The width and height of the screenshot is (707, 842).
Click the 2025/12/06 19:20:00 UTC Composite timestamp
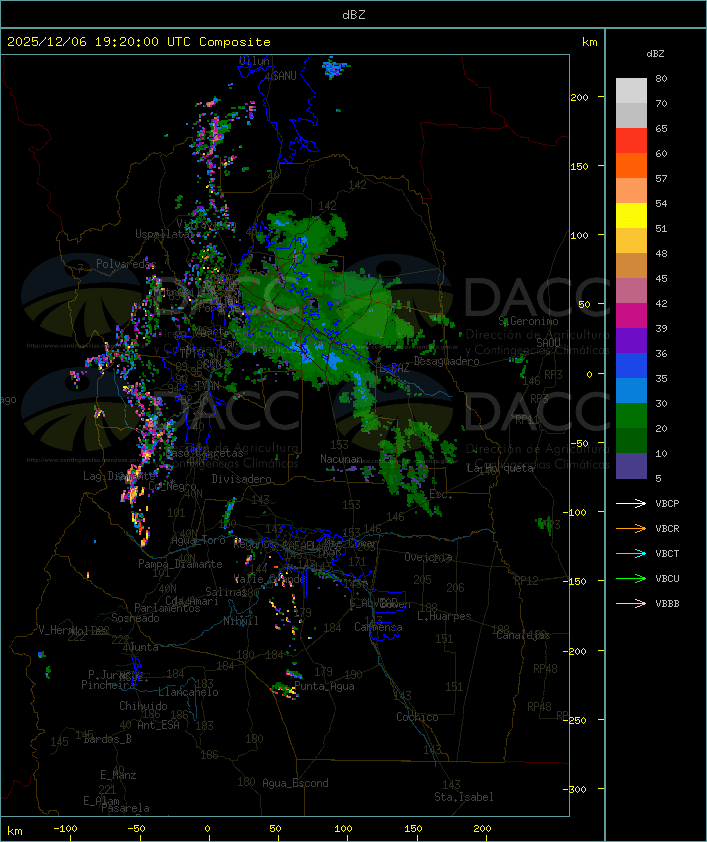(139, 41)
